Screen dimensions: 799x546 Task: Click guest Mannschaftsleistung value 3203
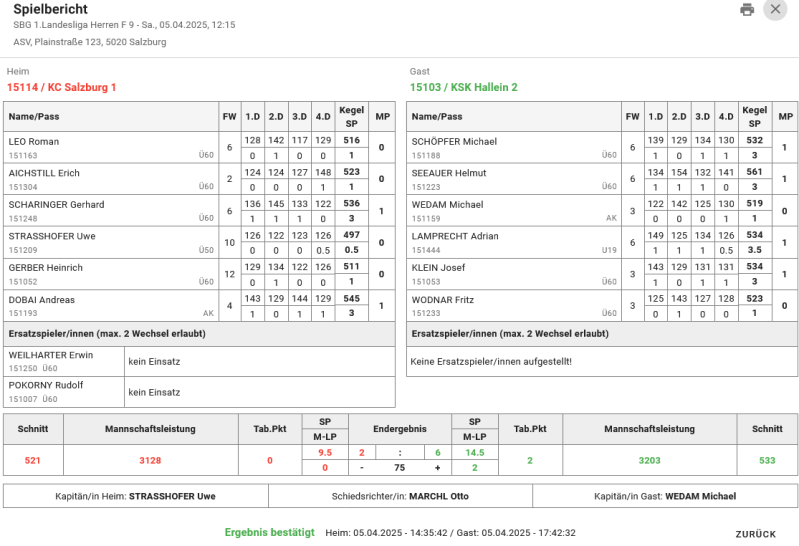pyautogui.click(x=649, y=460)
